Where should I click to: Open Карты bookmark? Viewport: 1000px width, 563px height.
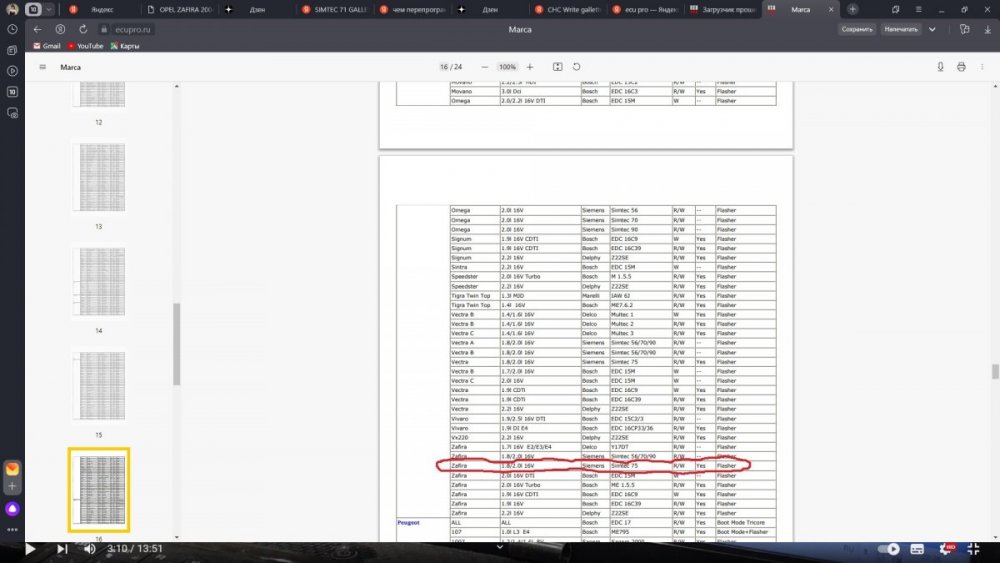coord(125,46)
